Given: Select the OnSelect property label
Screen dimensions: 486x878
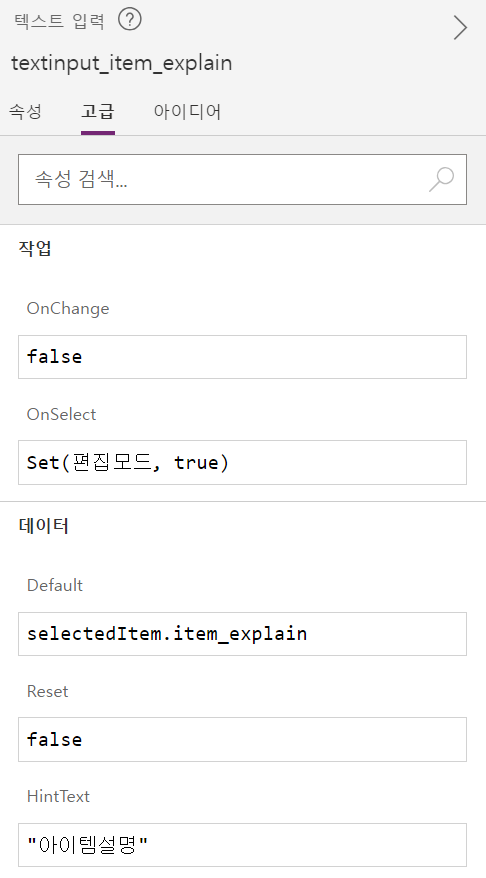Looking at the screenshot, I should (62, 414).
